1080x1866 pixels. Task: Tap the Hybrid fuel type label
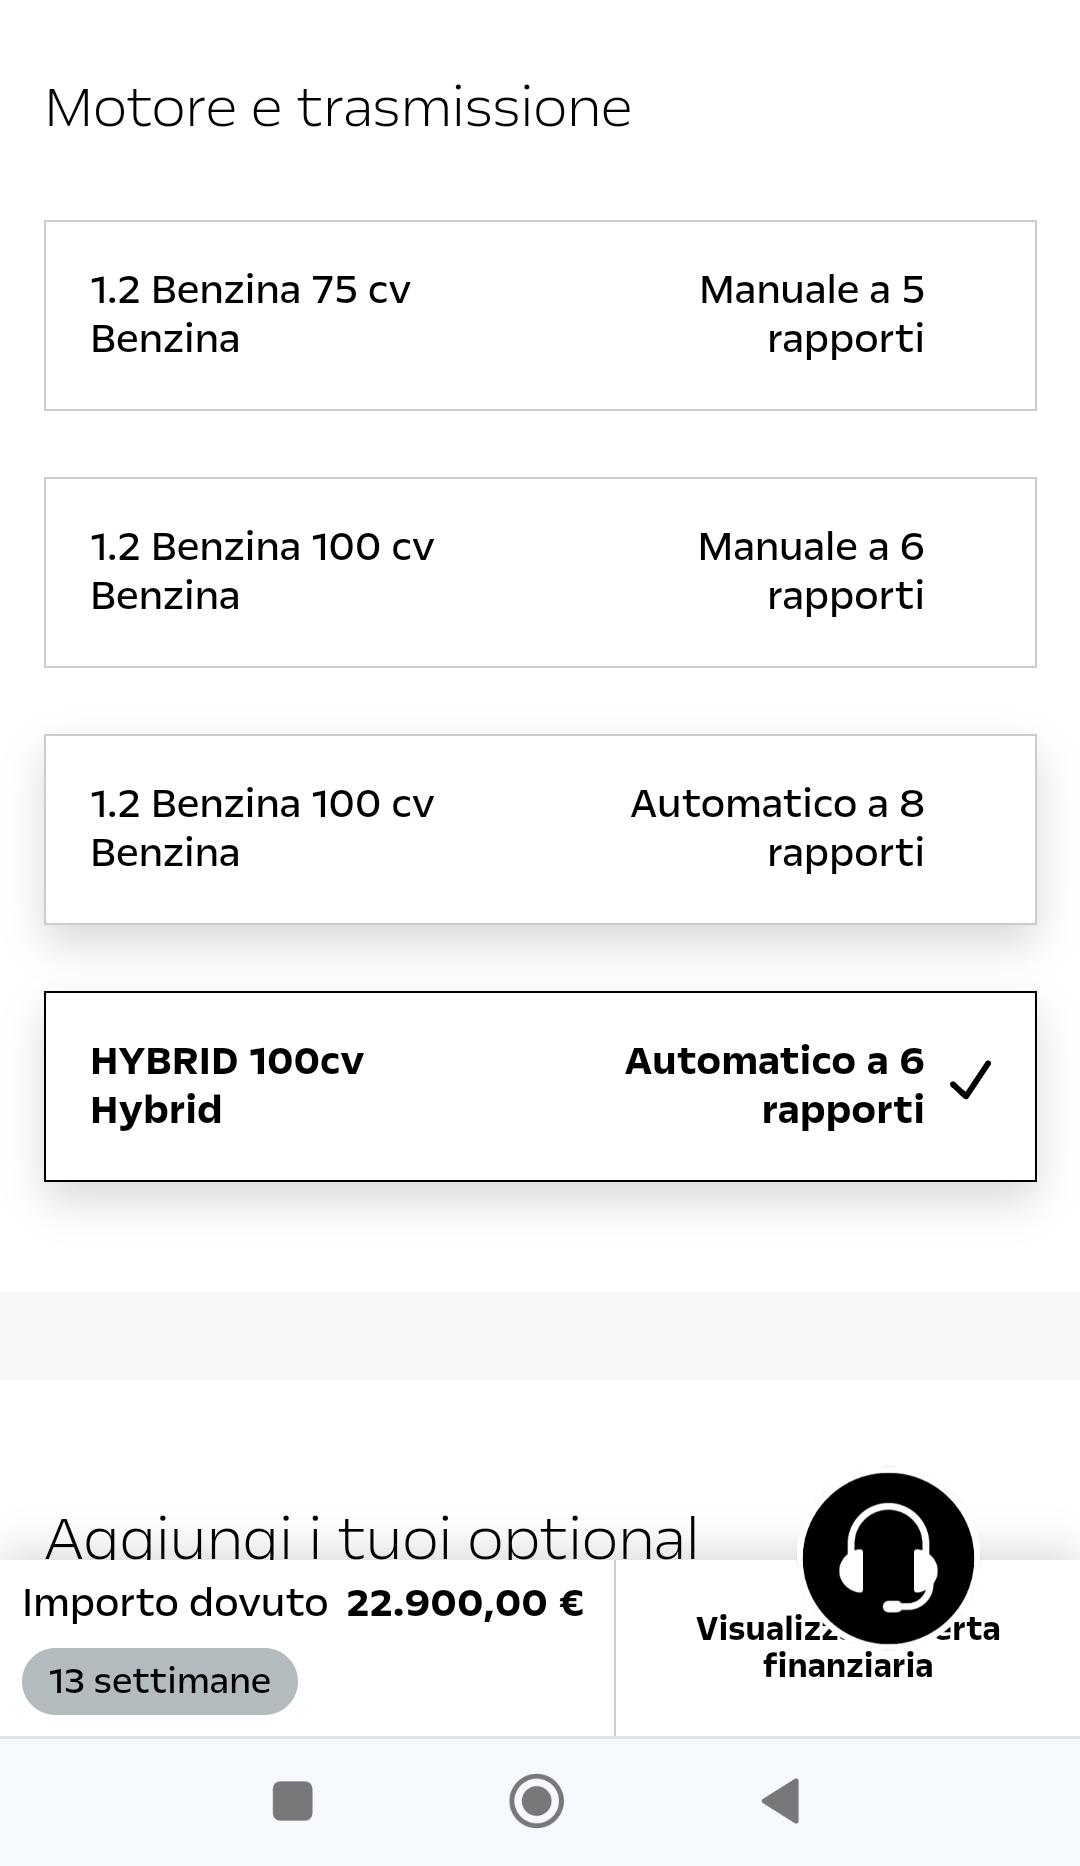(x=156, y=1110)
